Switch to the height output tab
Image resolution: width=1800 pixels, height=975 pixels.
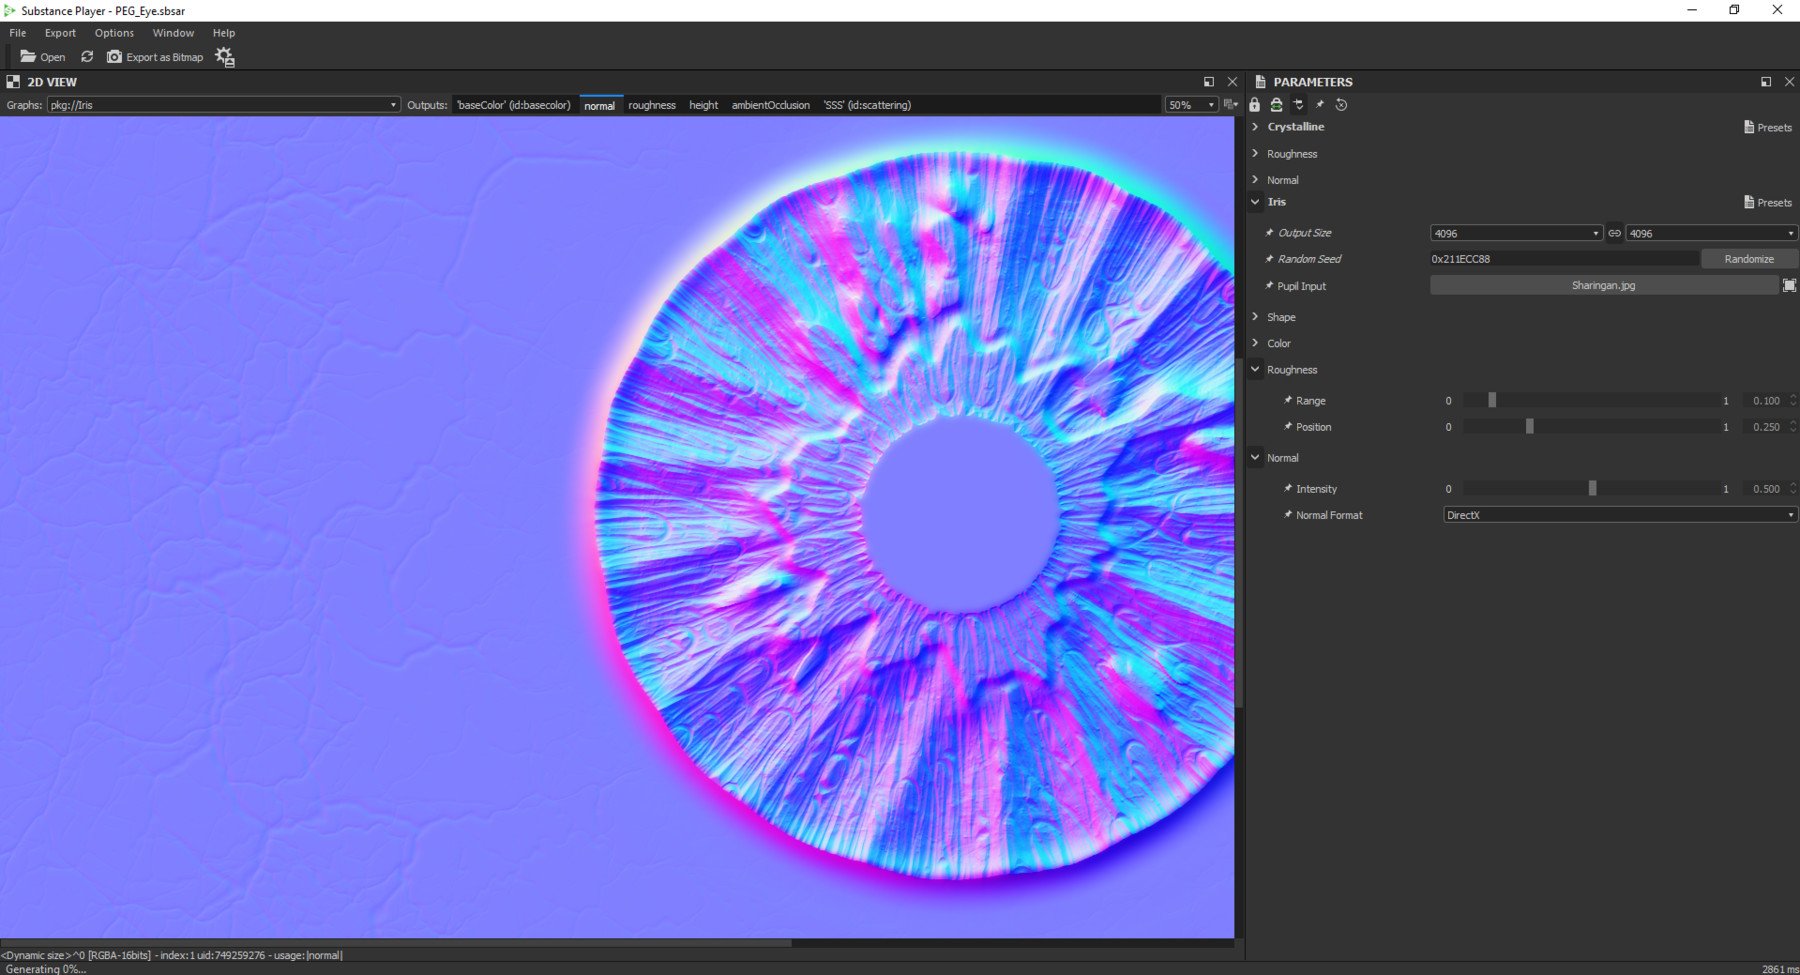tap(704, 105)
